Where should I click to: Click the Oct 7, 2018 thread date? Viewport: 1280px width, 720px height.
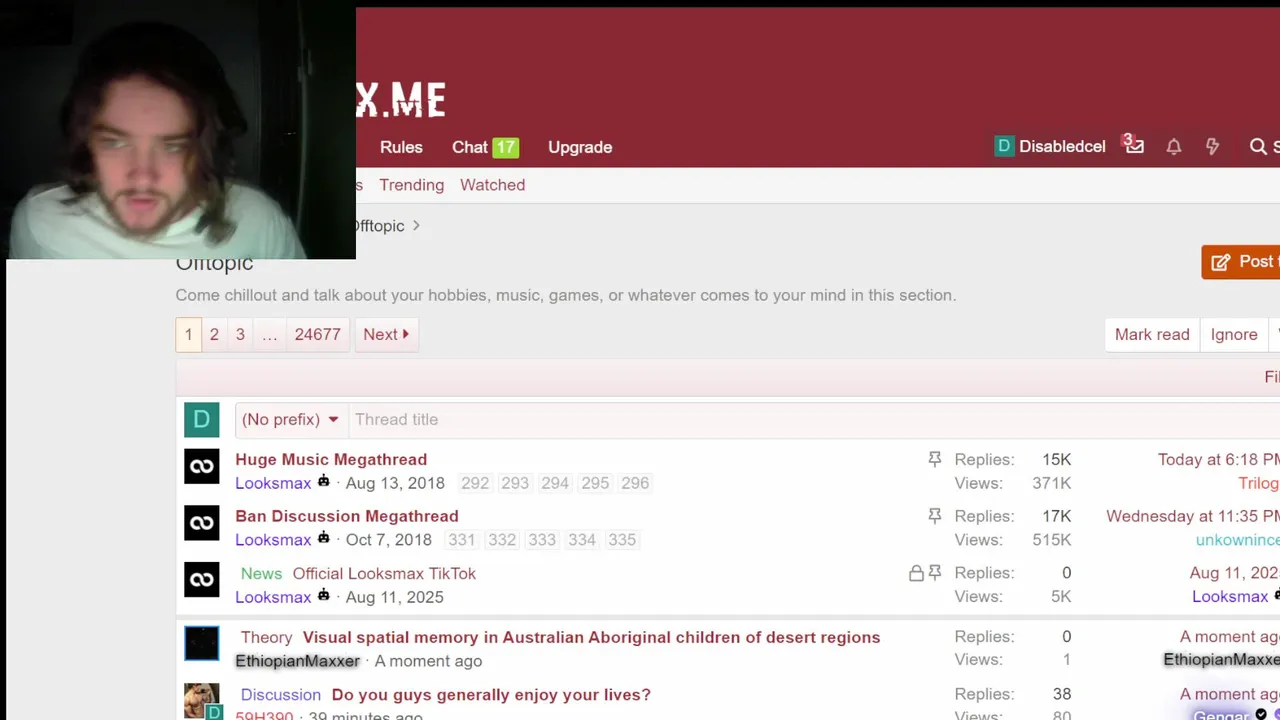coord(389,540)
